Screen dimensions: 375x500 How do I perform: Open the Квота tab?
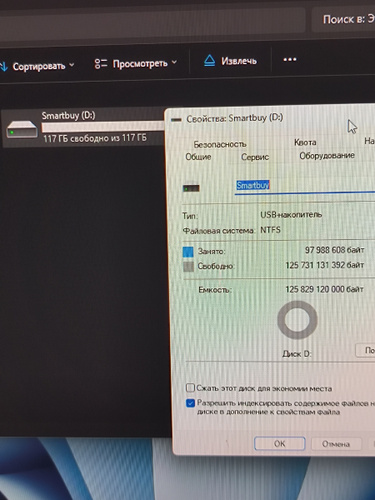pos(305,142)
